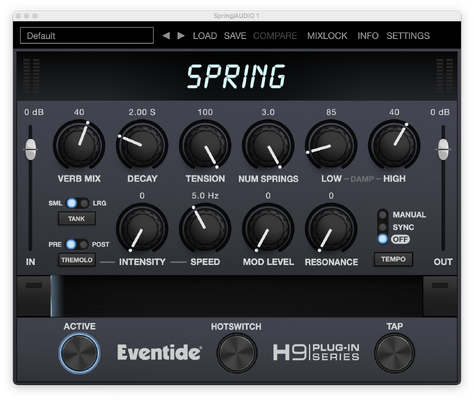474x400 pixels.
Task: Click the 5.0 Hz speed value
Action: click(x=205, y=195)
